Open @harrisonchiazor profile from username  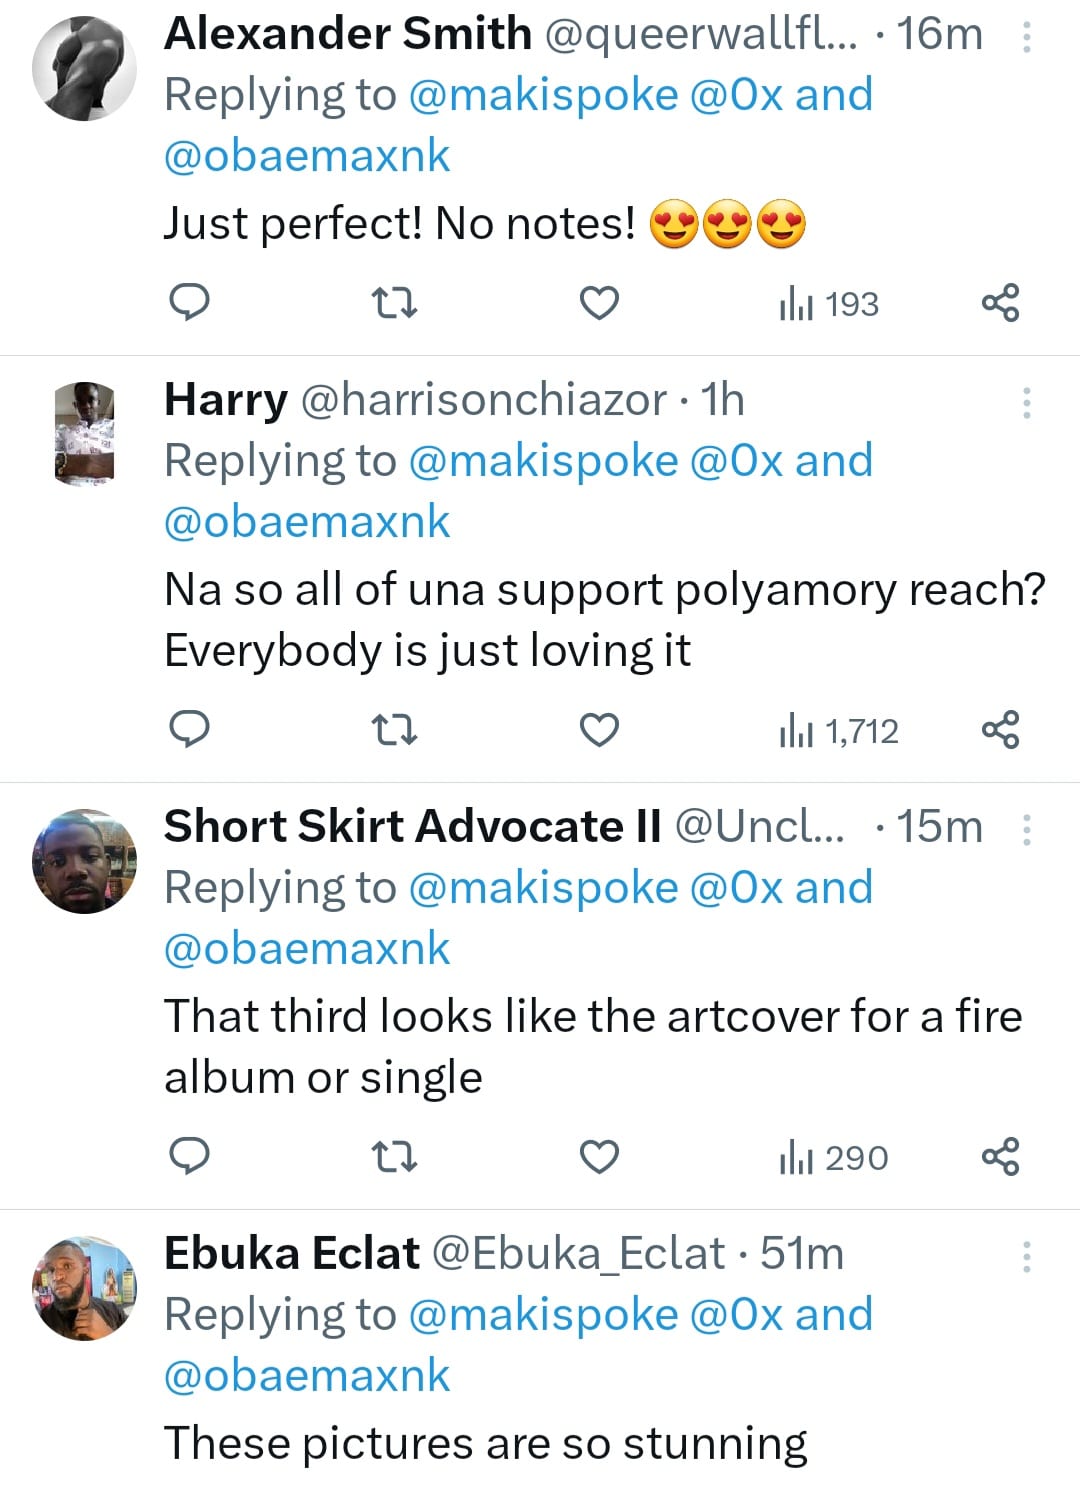pos(483,400)
